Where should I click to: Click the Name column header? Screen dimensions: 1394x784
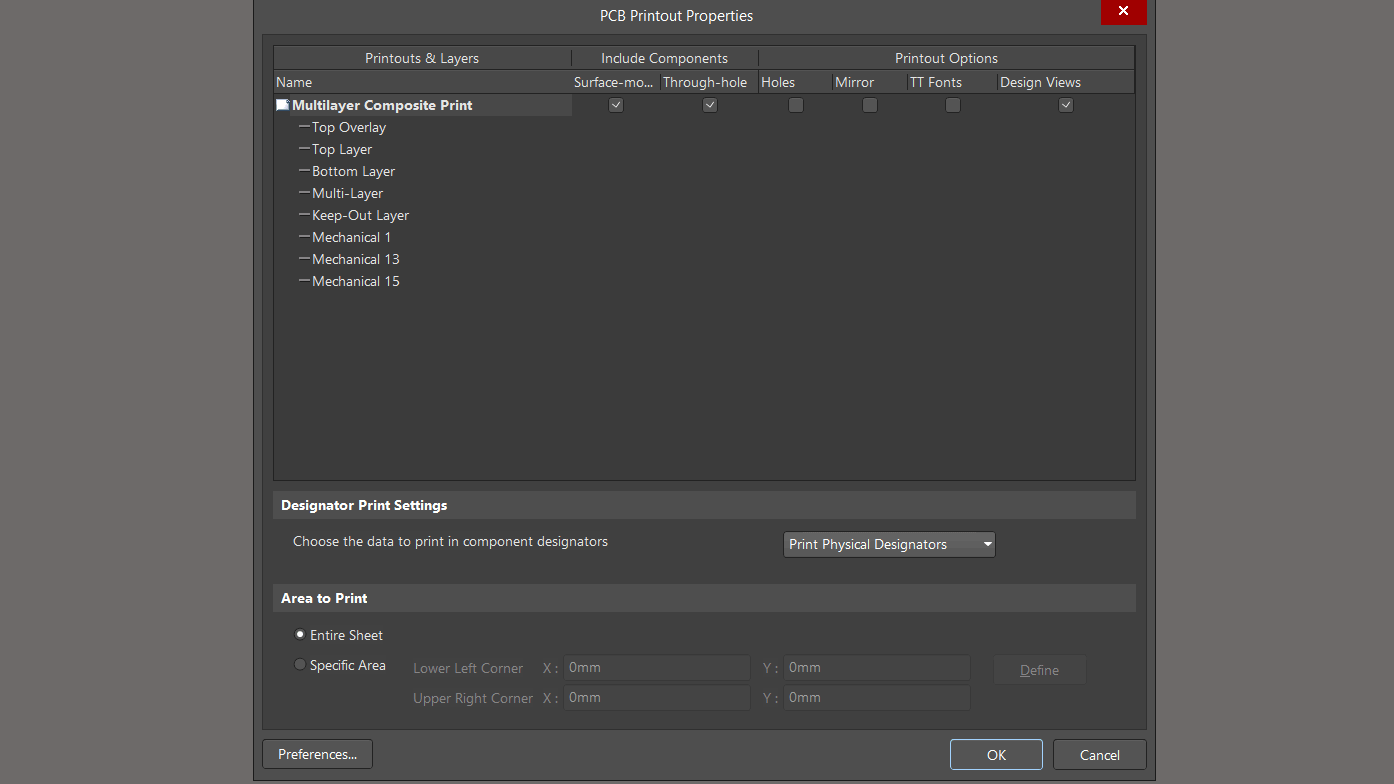click(x=294, y=82)
